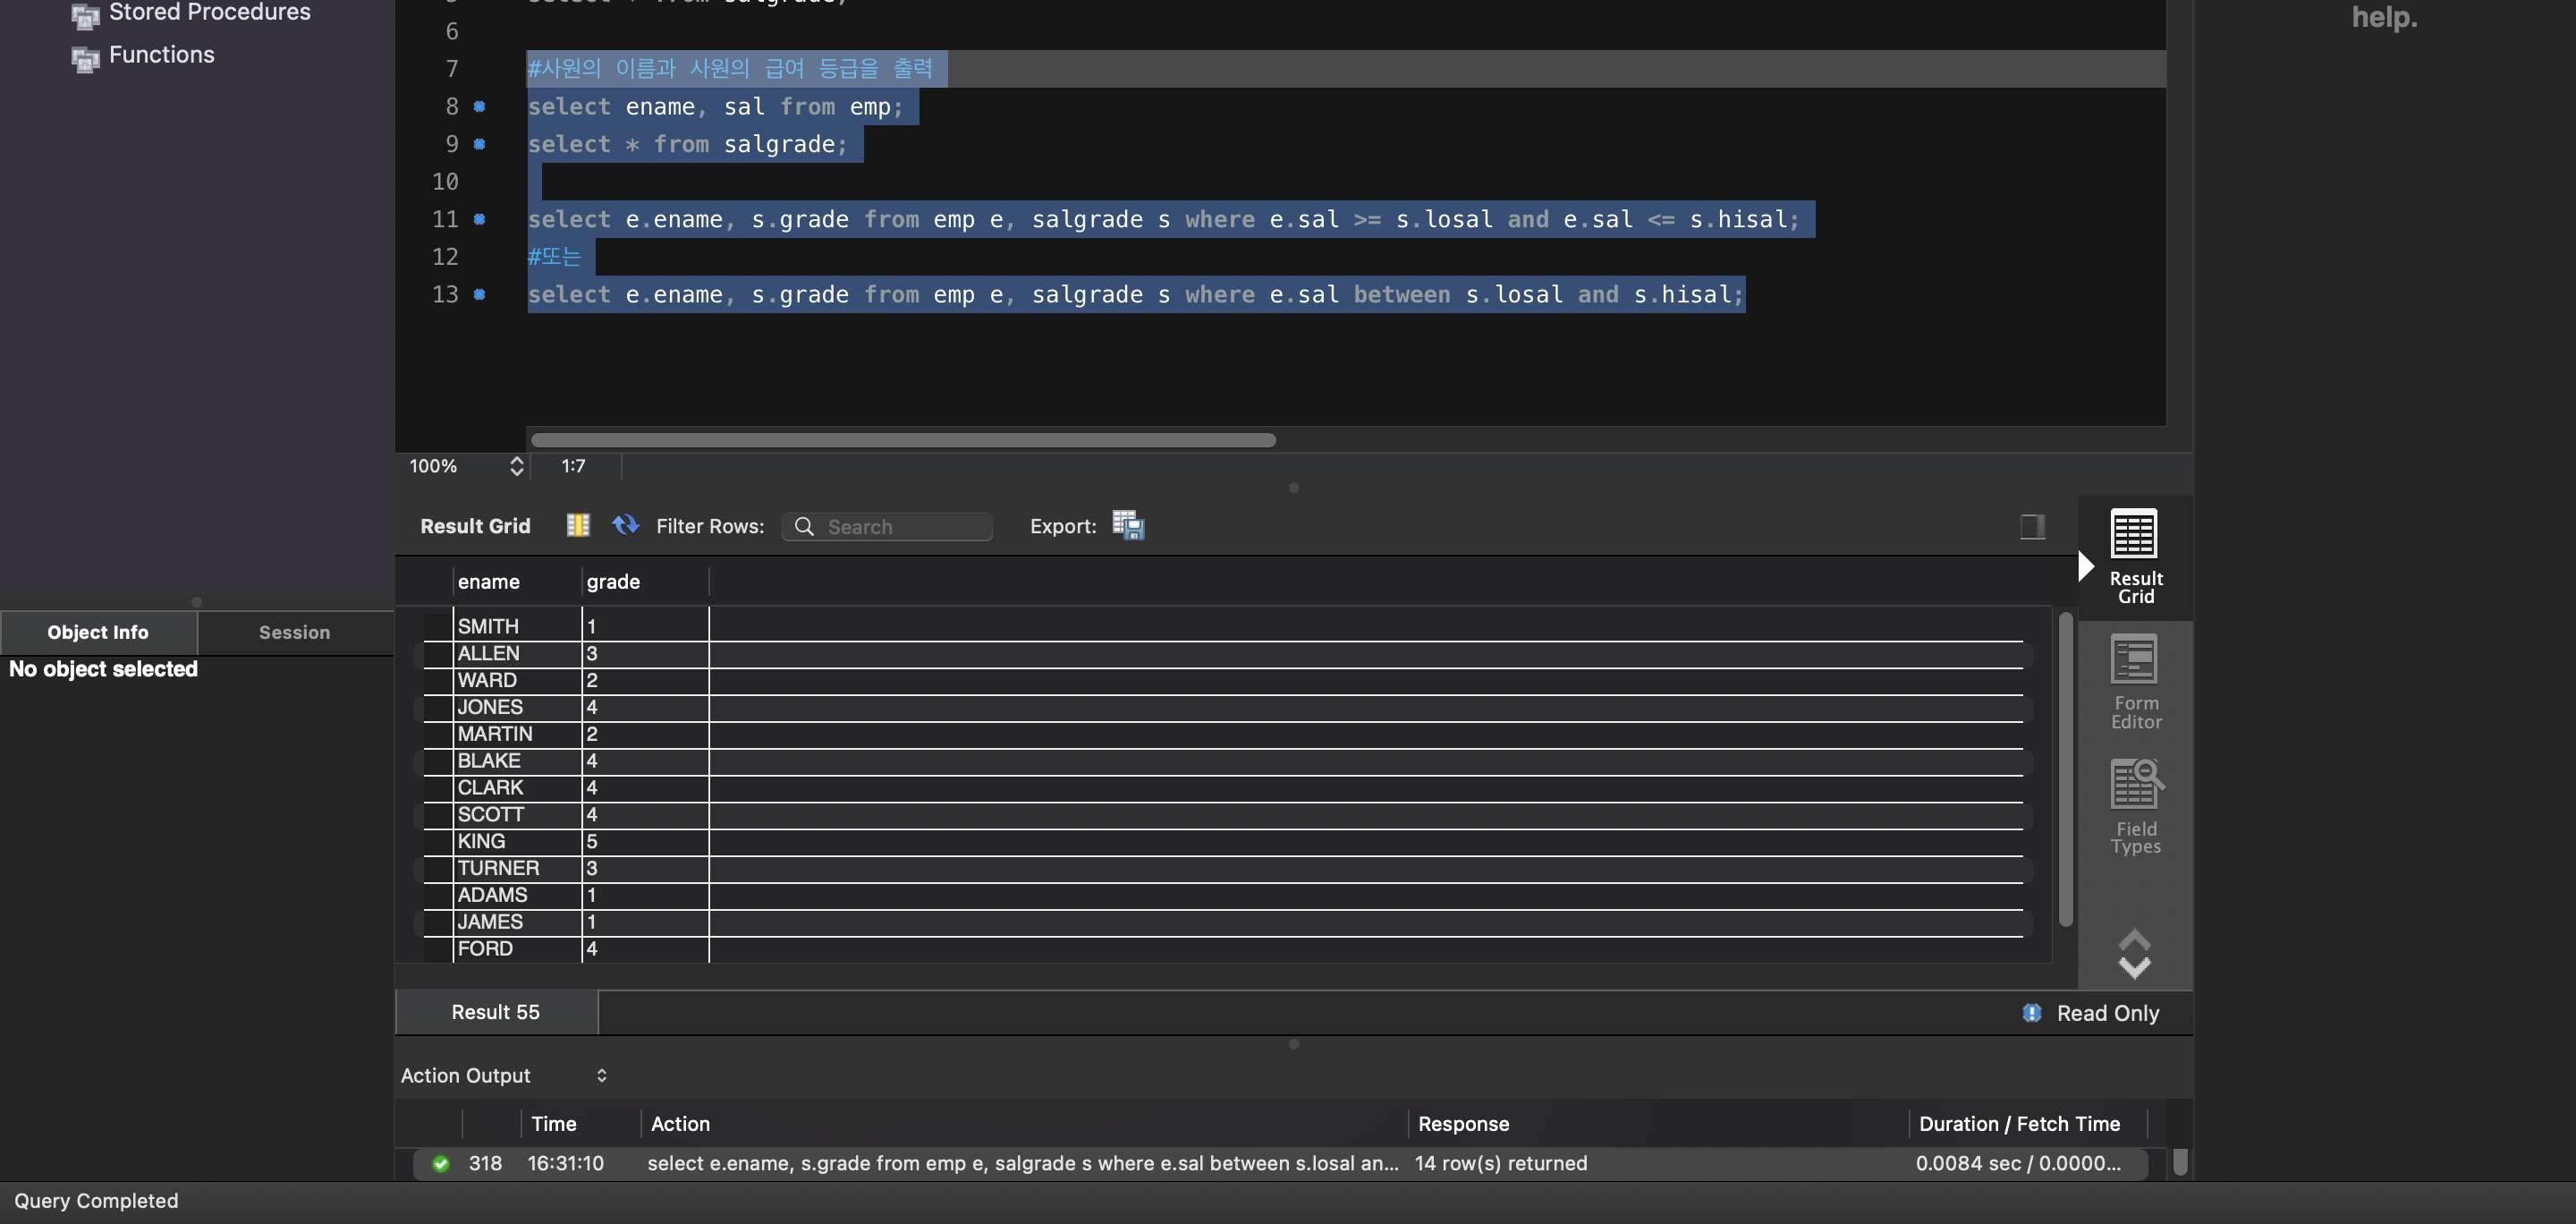This screenshot has height=1224, width=2576.
Task: Toggle wrap cell content grid icon
Action: [x=578, y=525]
